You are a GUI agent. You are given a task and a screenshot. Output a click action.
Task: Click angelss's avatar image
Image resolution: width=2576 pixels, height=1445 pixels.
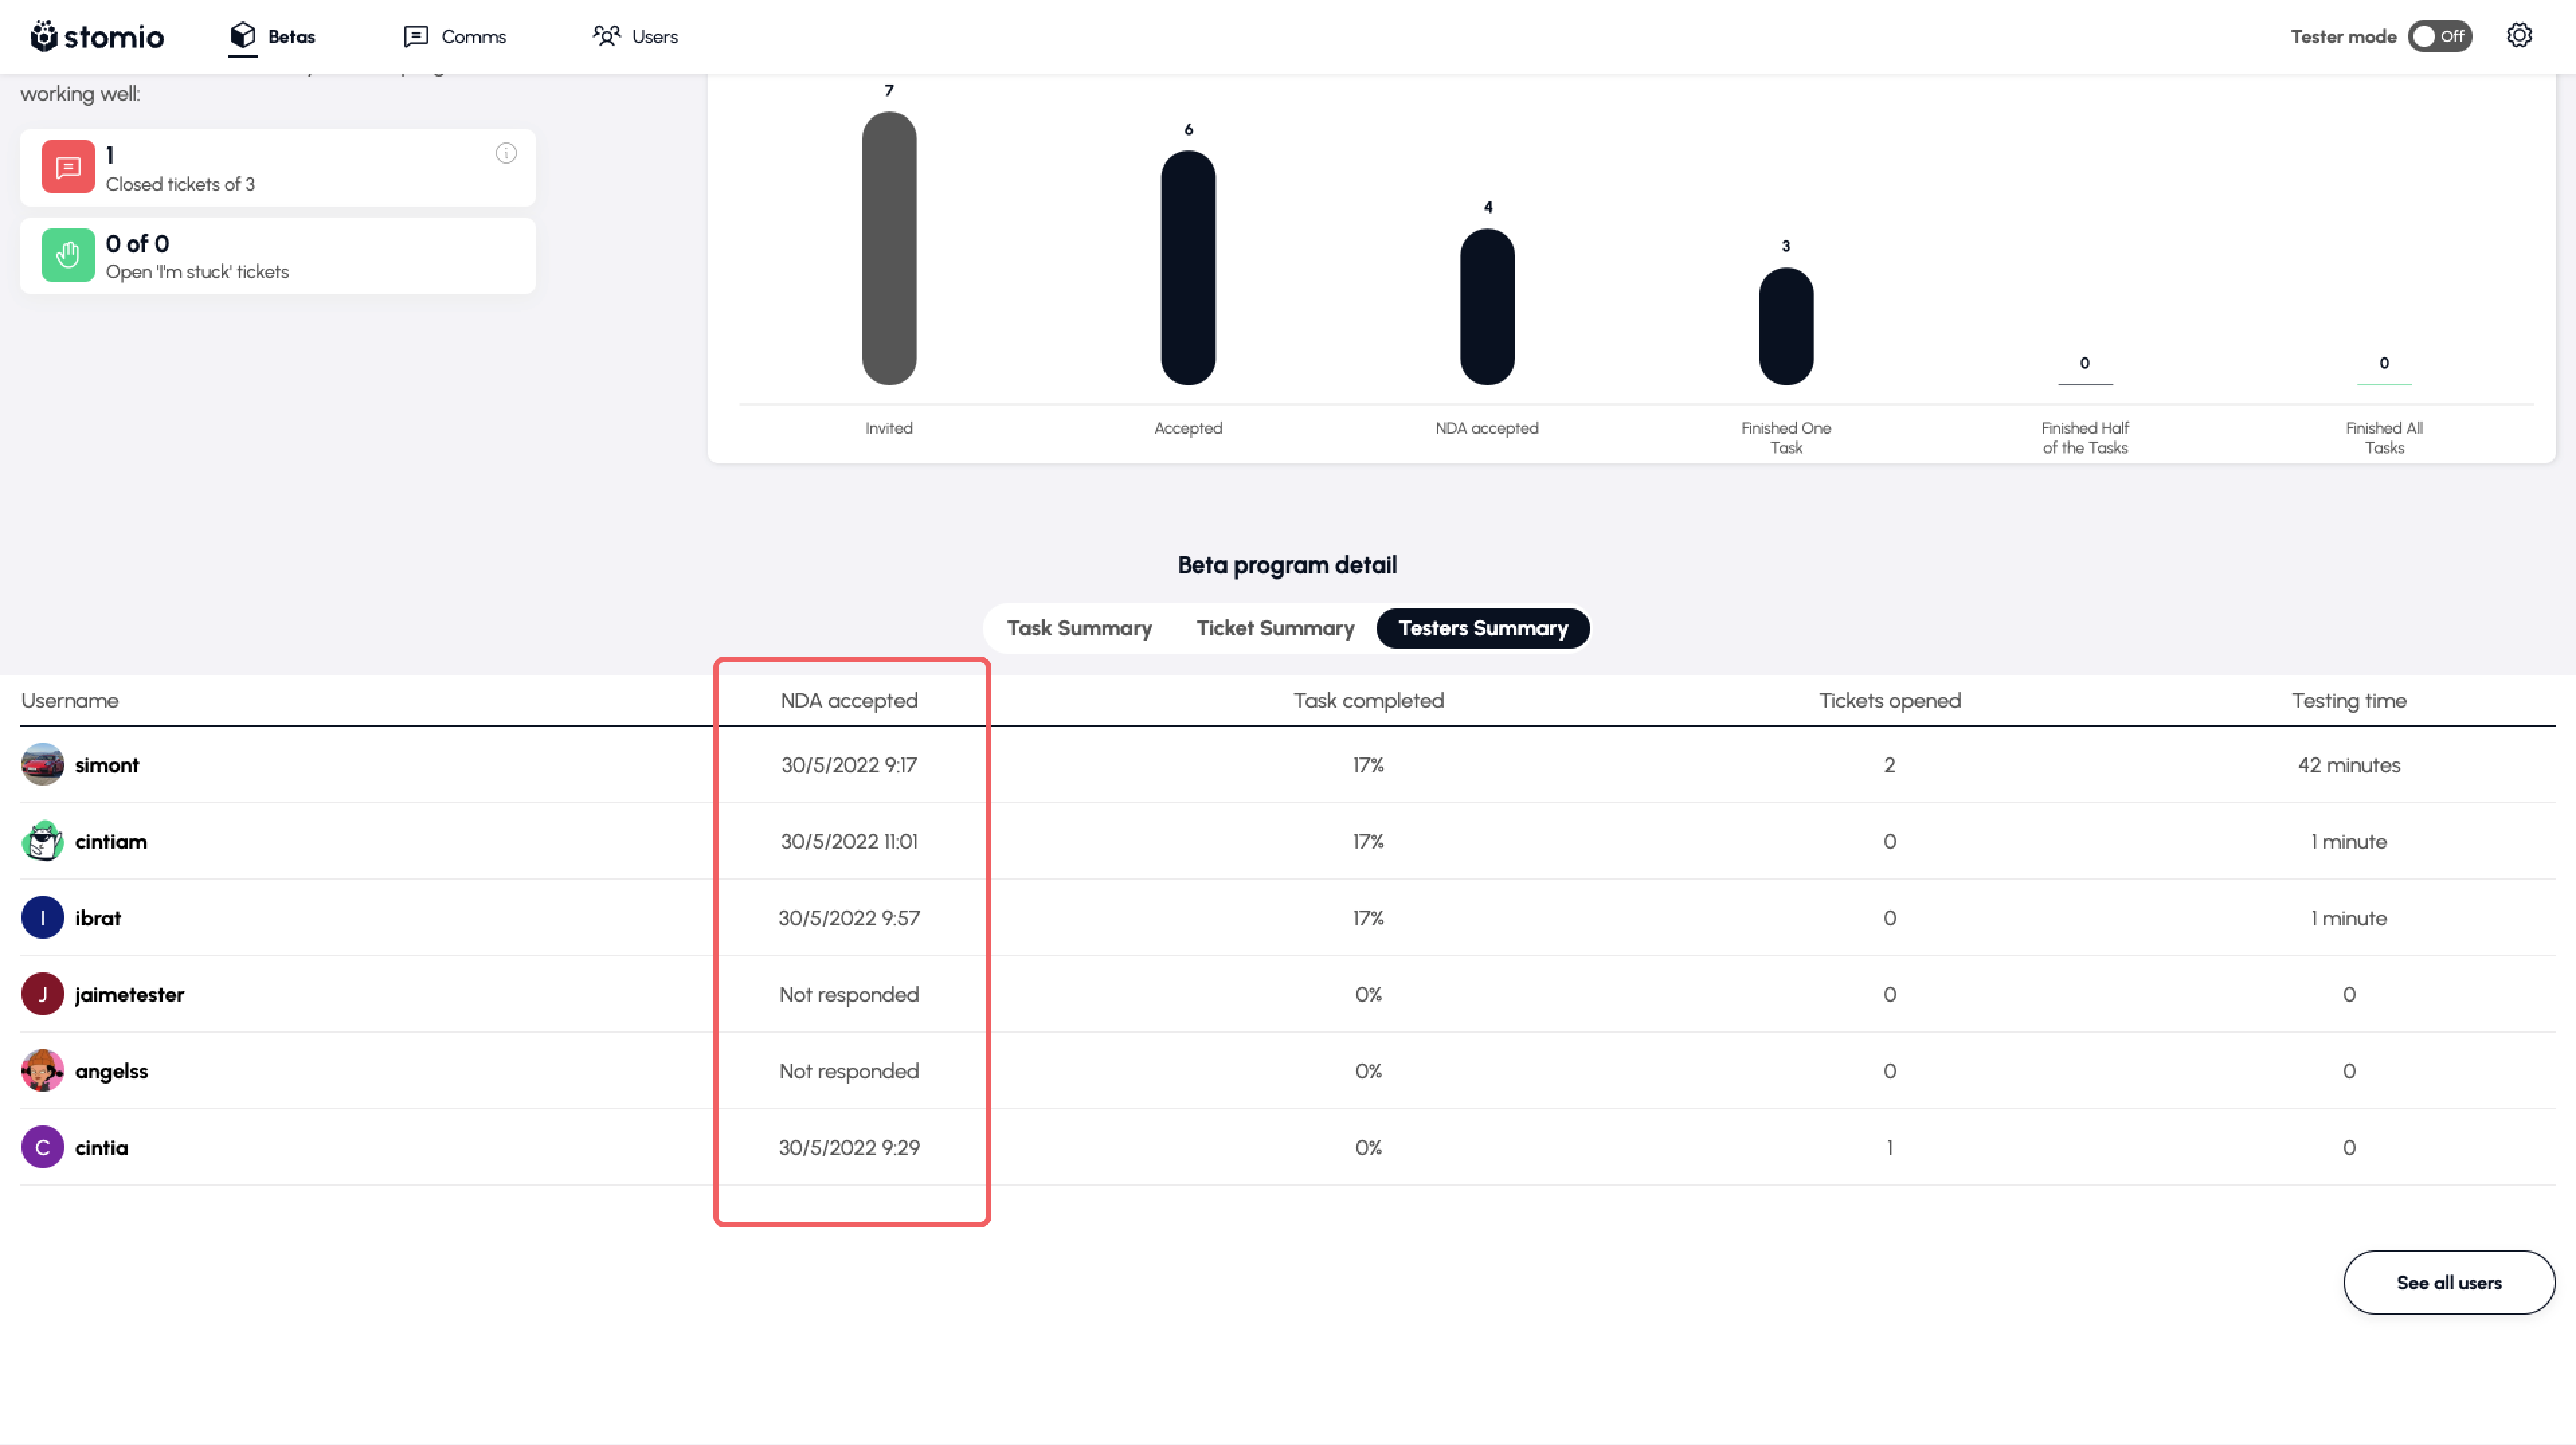click(42, 1071)
